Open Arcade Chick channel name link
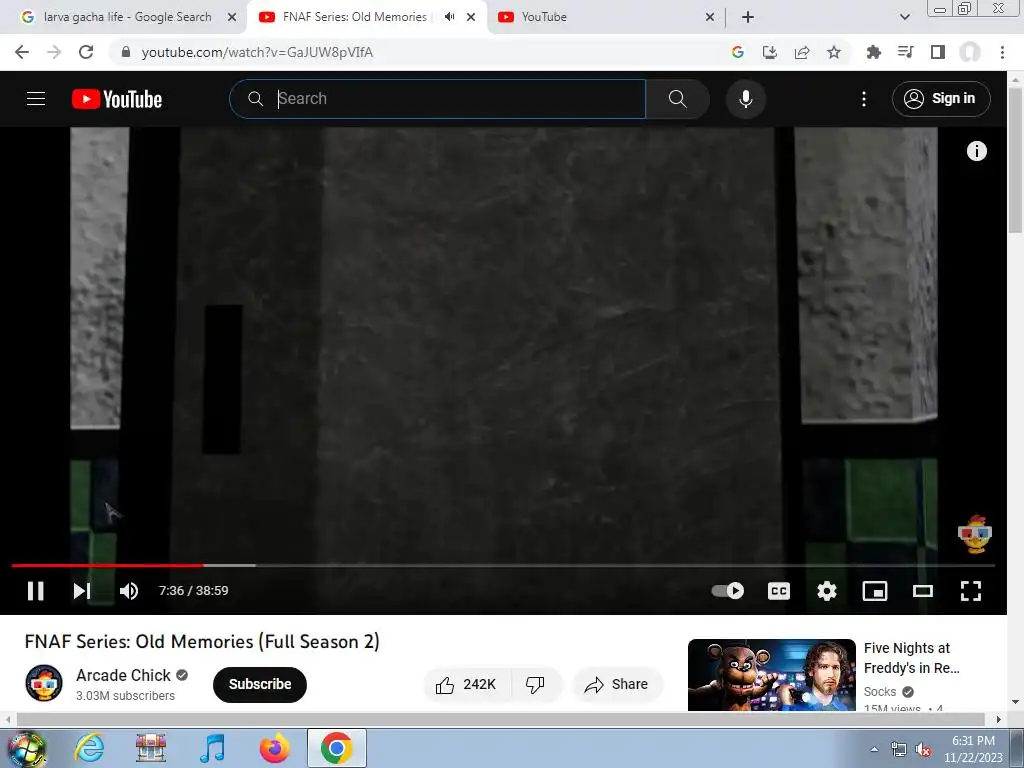 click(123, 675)
